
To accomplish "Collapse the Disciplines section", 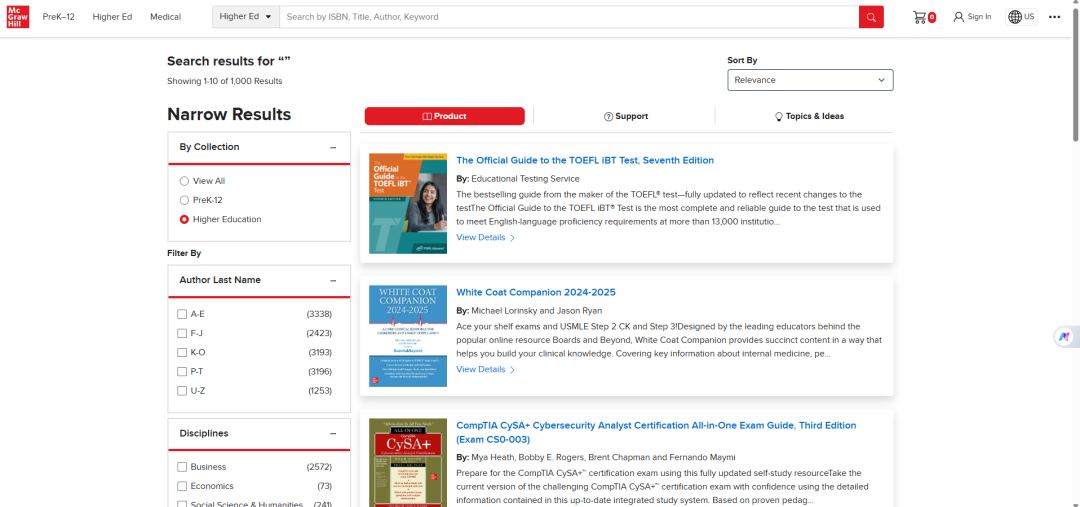I will 333,434.
